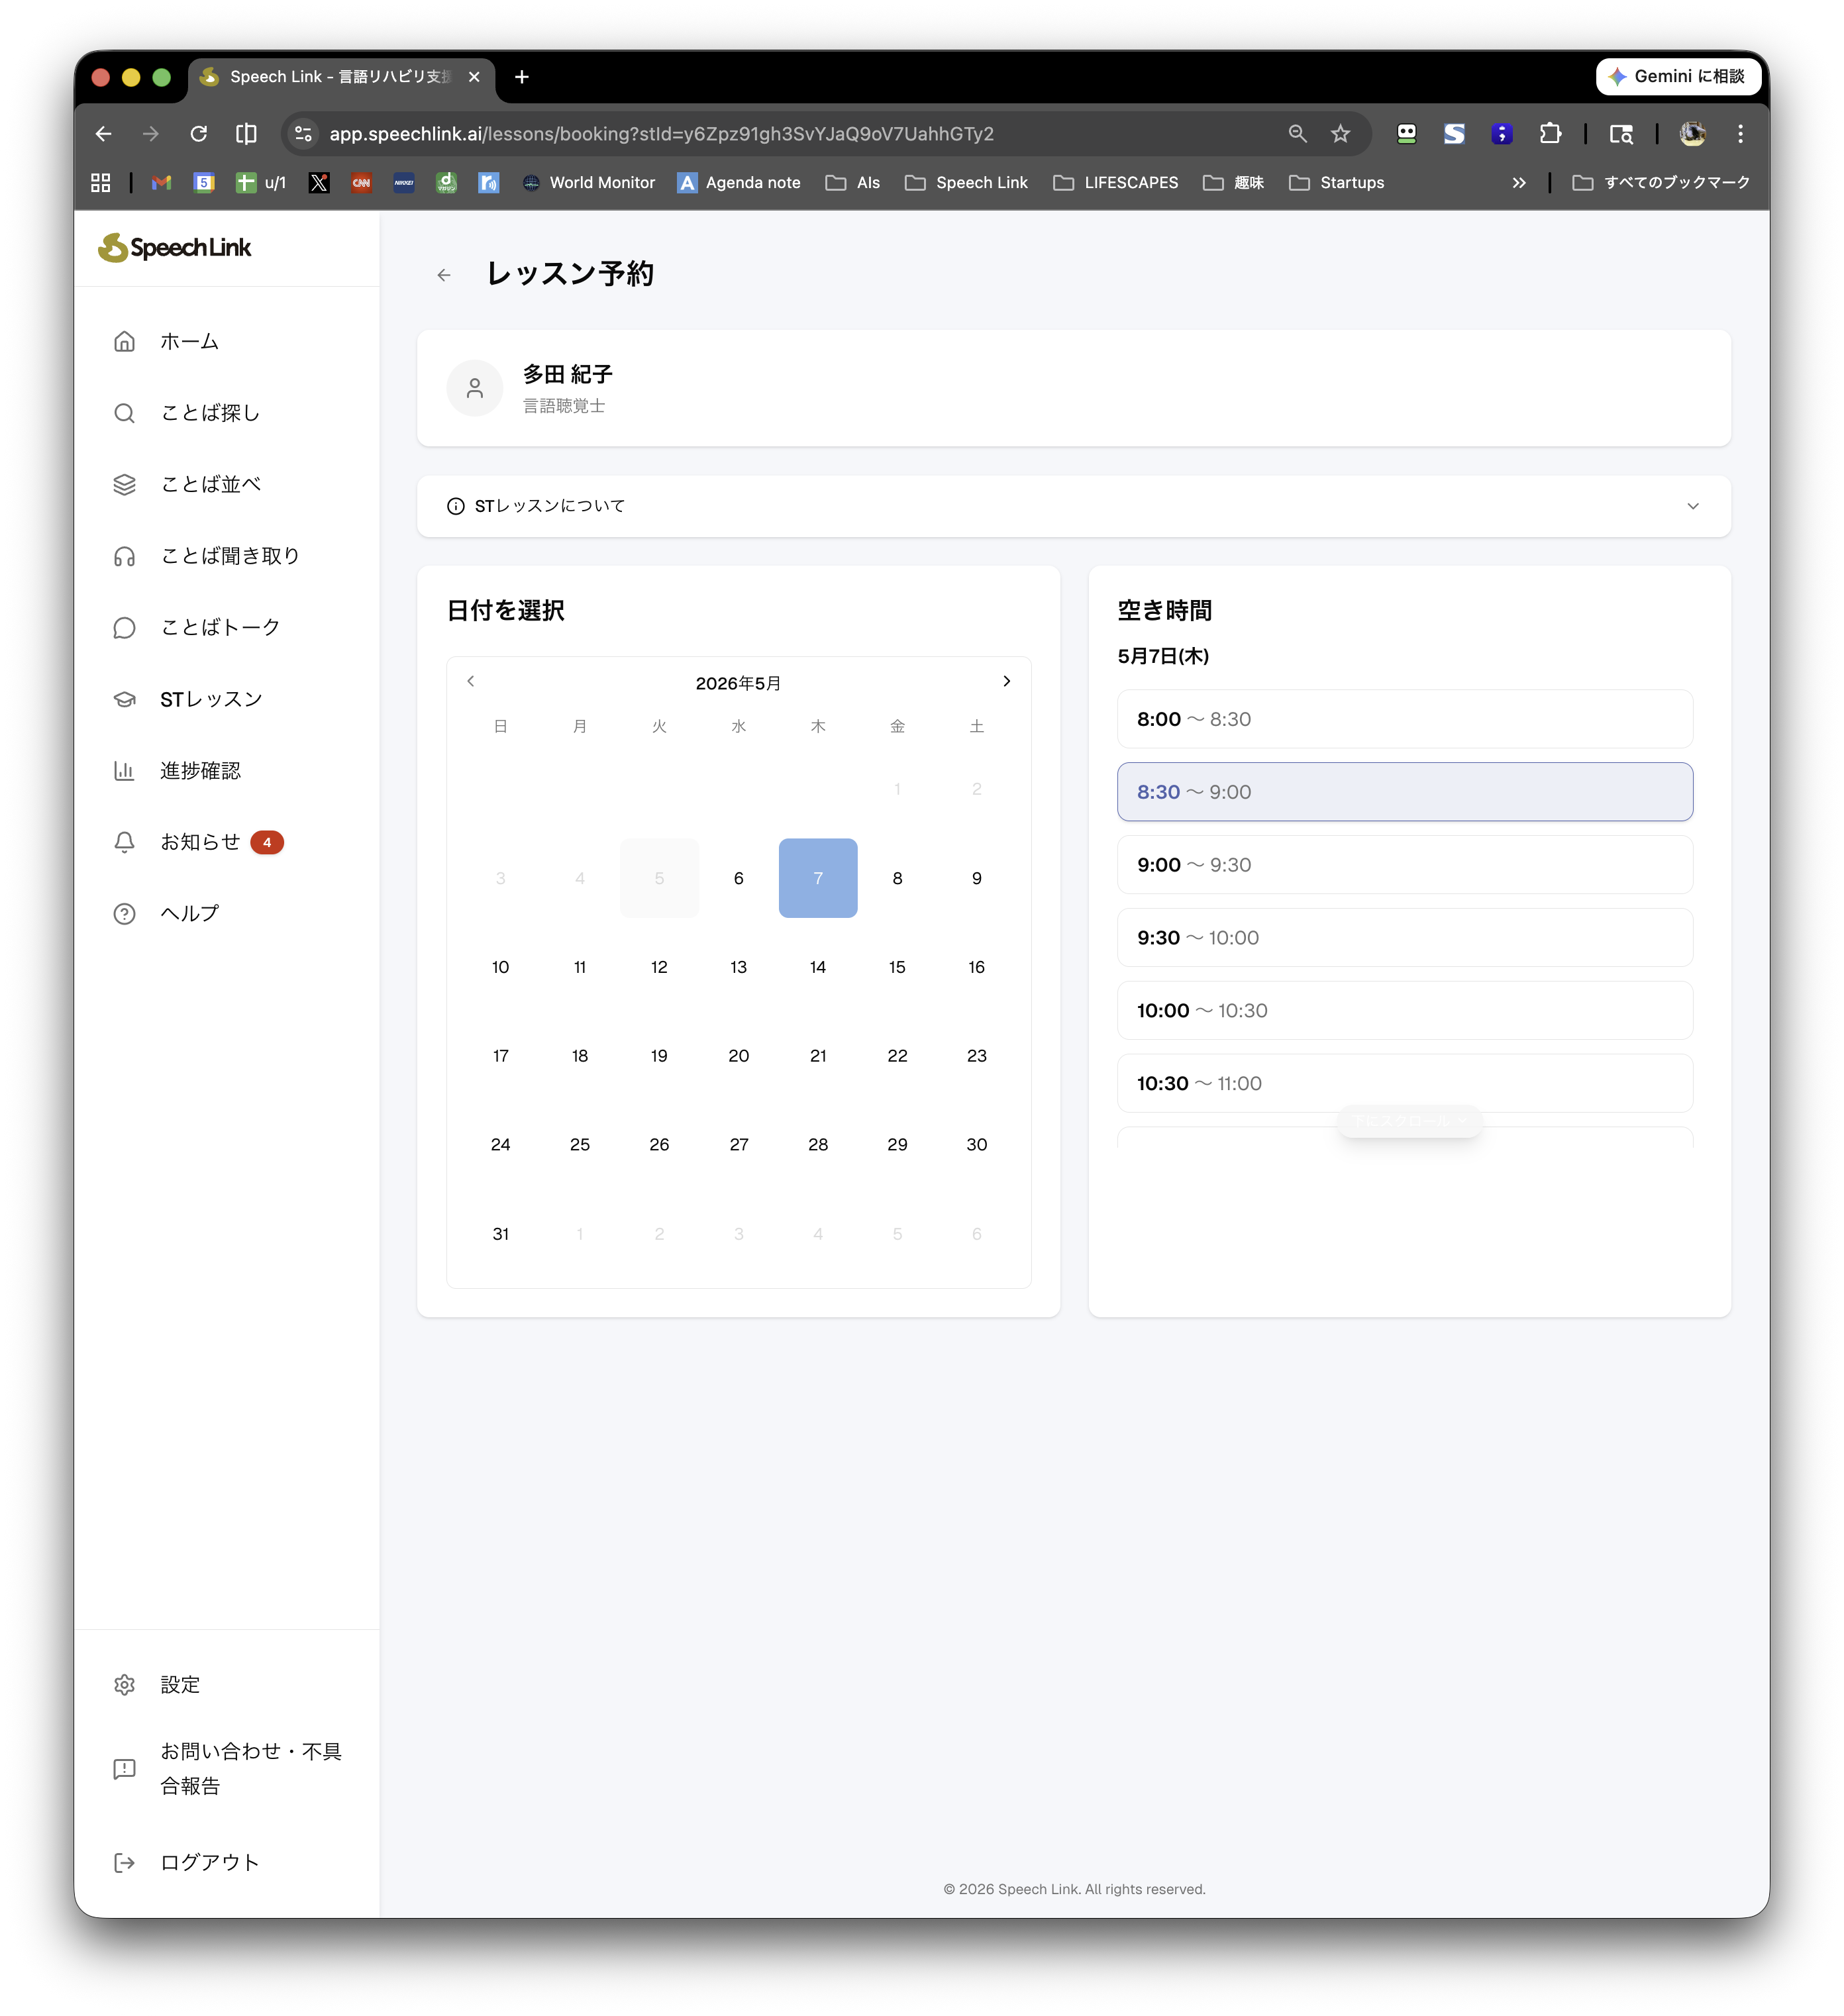The width and height of the screenshot is (1844, 2016).
Task: Select May 6 on the calendar
Action: [738, 878]
